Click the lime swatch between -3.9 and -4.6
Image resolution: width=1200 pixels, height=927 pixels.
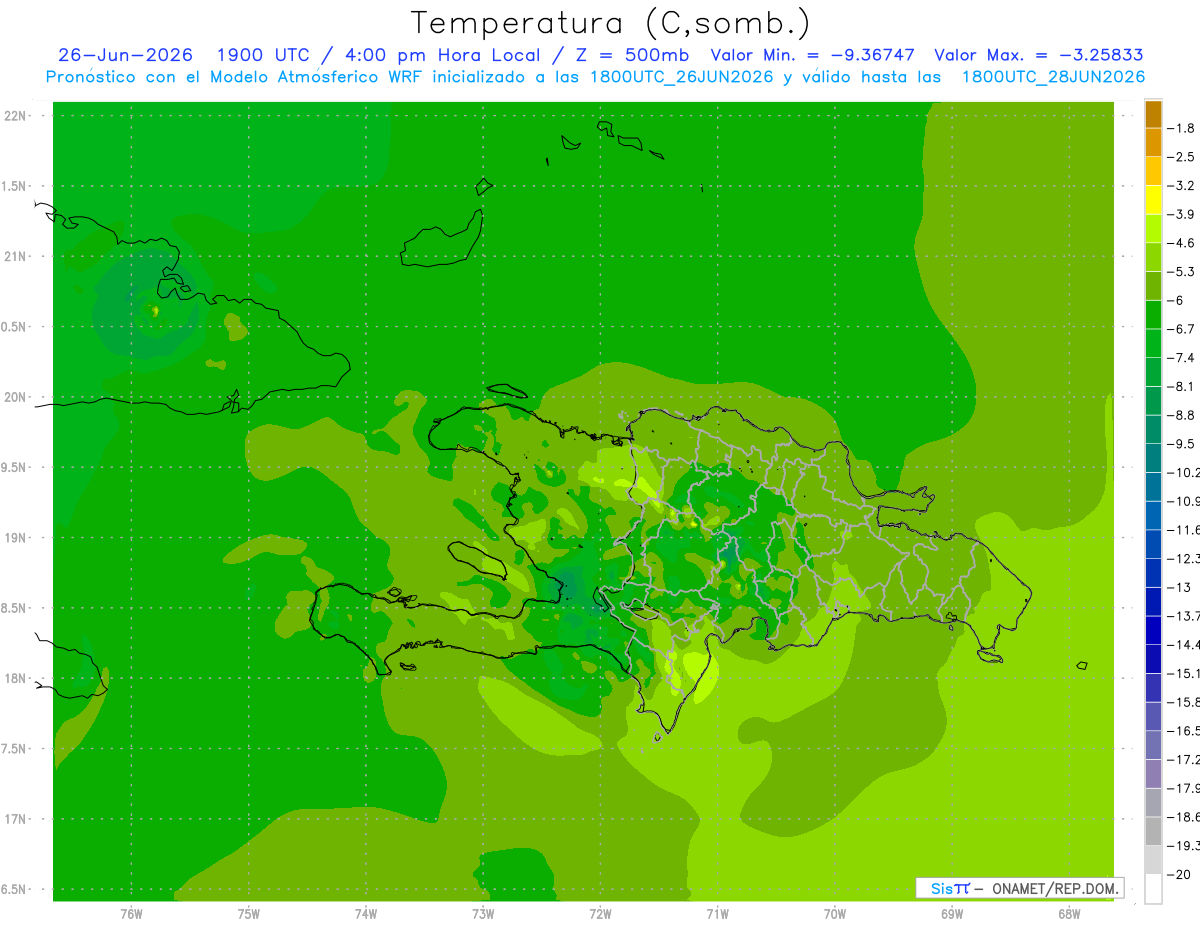[x=1153, y=228]
